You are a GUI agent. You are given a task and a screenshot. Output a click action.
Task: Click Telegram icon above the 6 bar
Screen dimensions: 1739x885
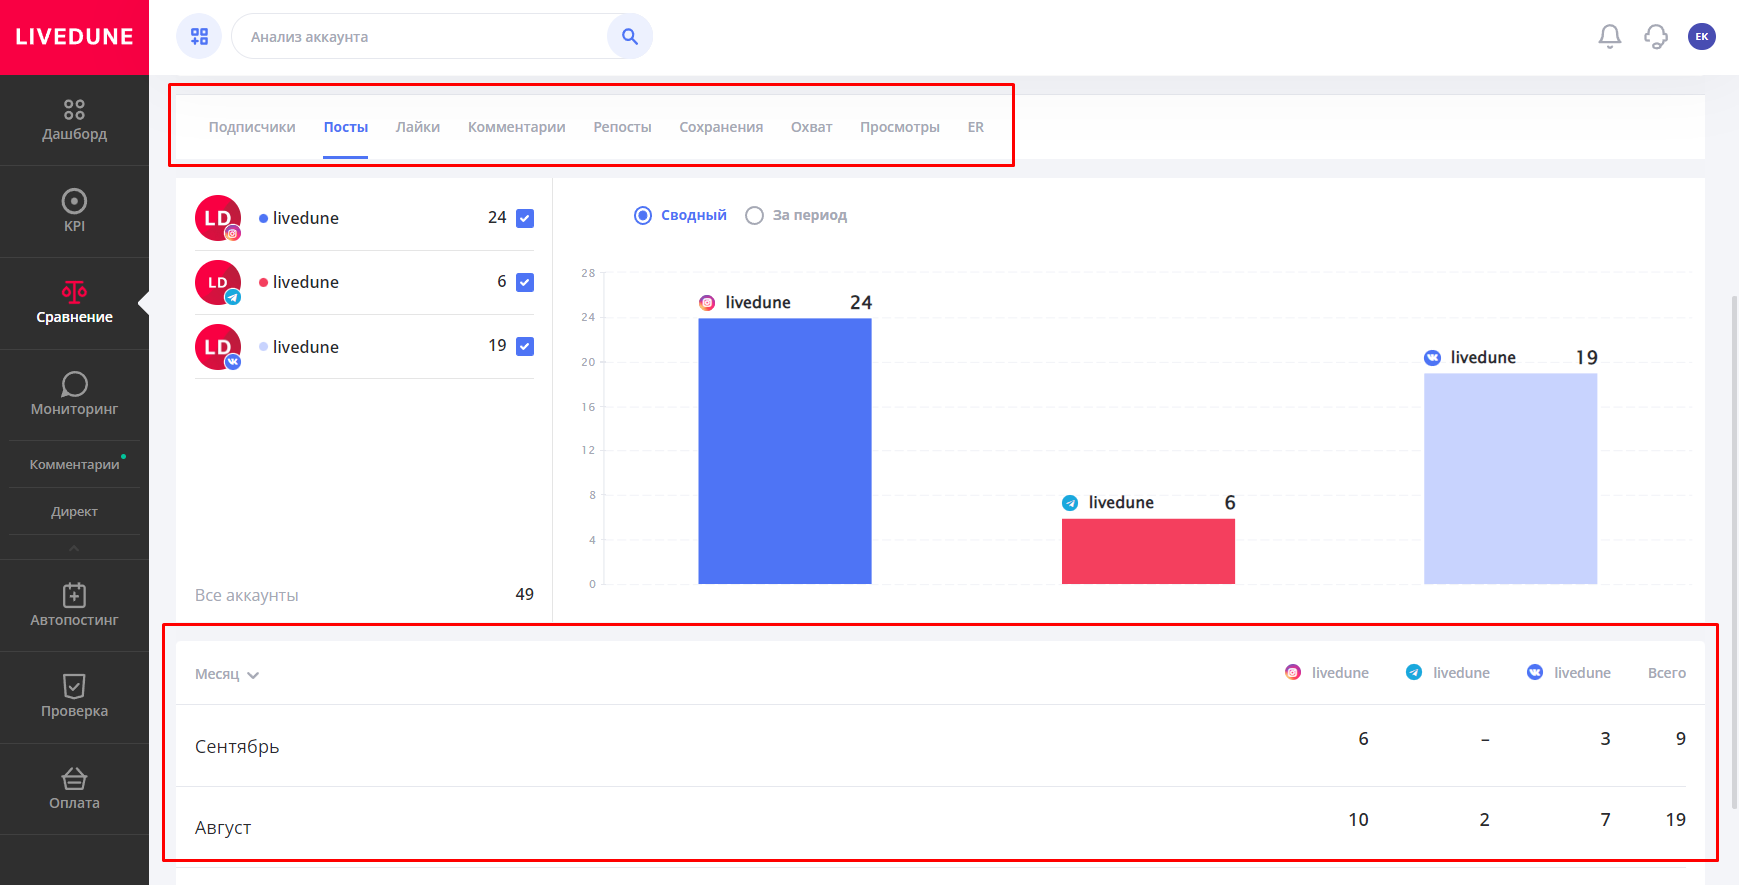pos(1070,503)
